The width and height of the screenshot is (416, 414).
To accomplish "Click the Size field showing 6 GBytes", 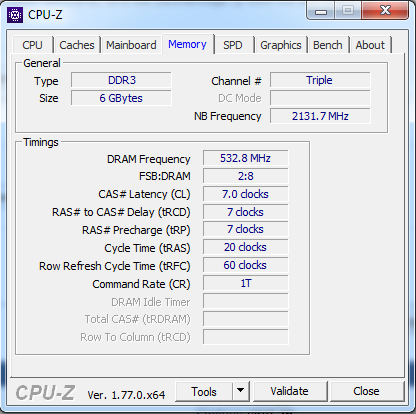I will [121, 98].
